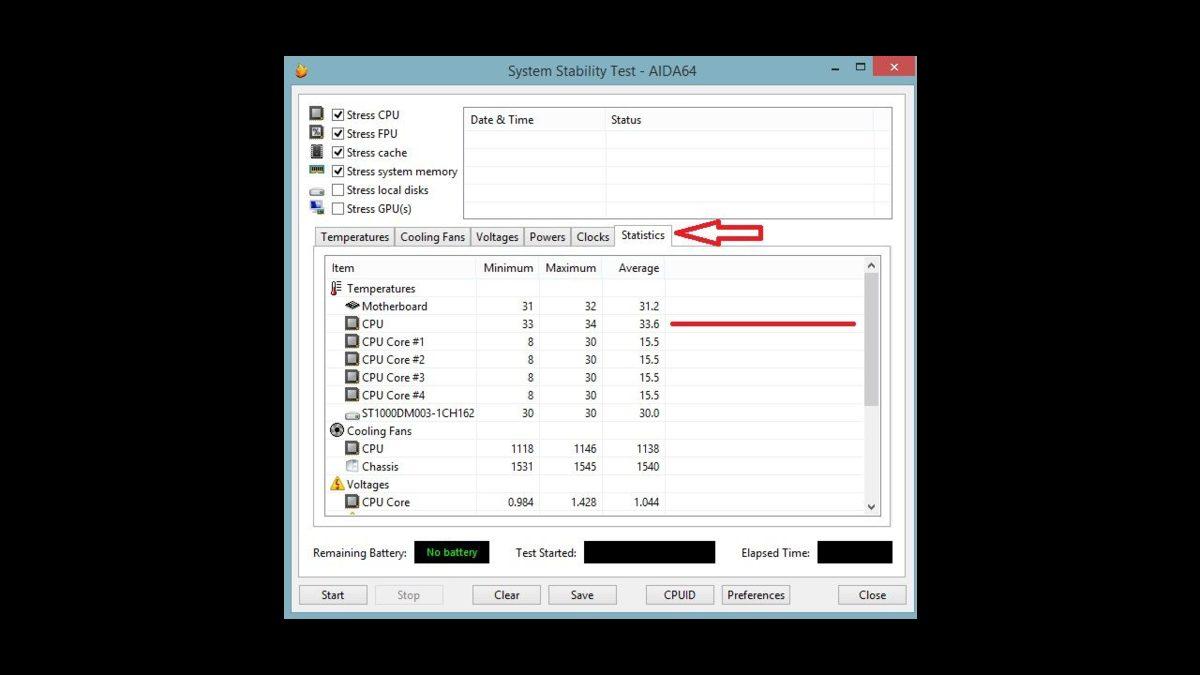Click the AIDA64 flame icon in title bar
Screen dimensions: 1200x675
click(302, 70)
